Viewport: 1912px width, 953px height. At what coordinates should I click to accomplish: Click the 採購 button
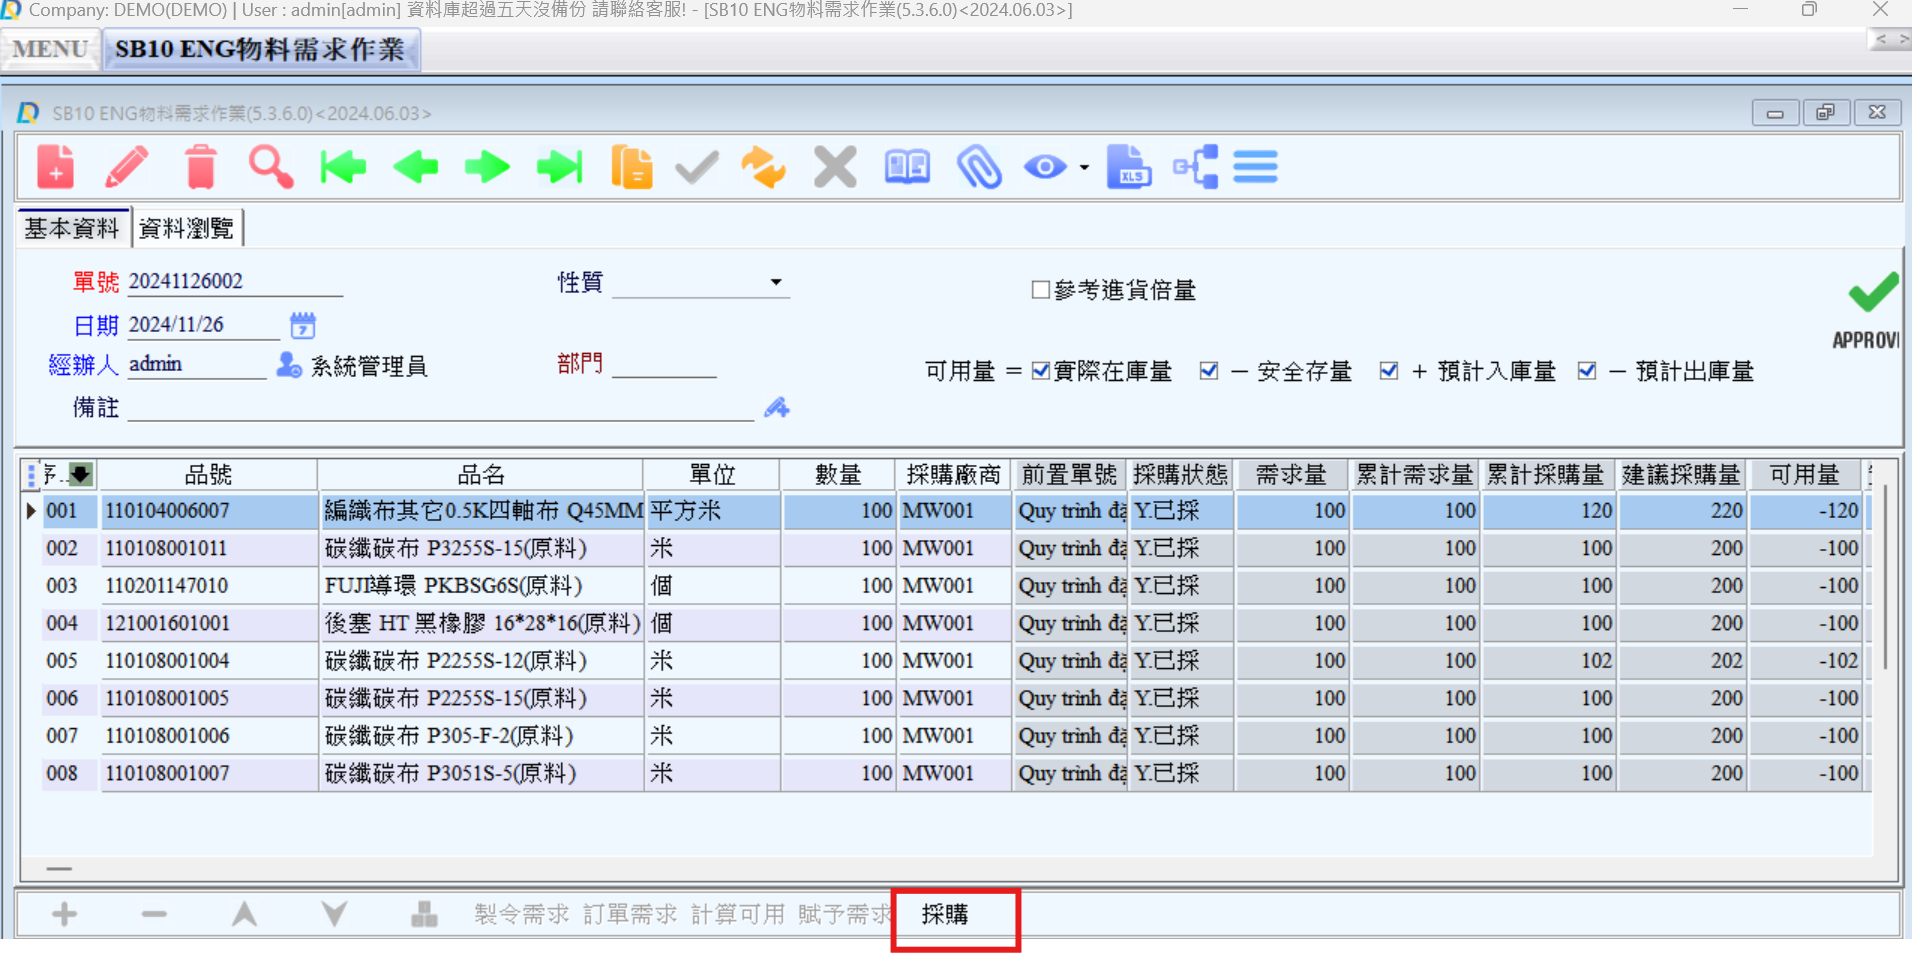(x=945, y=914)
